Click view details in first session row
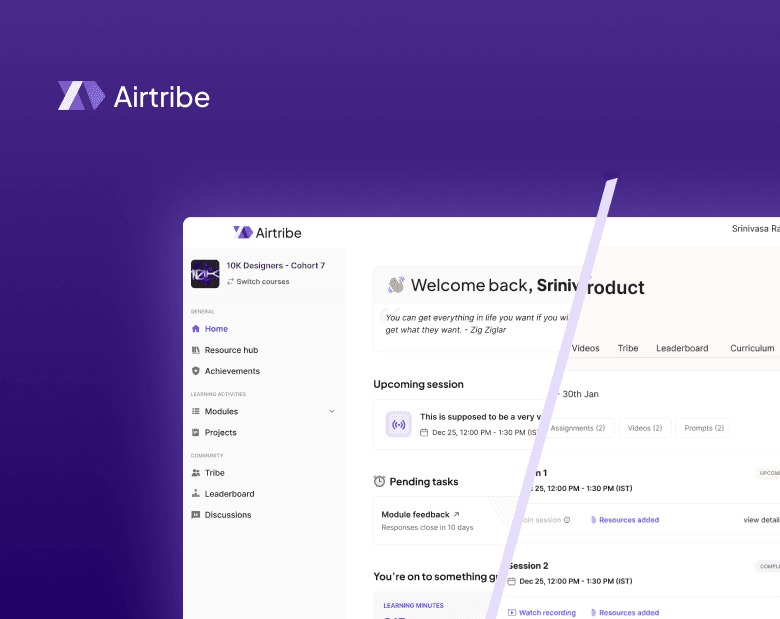Screen dimensions: 780x619 point(762,520)
